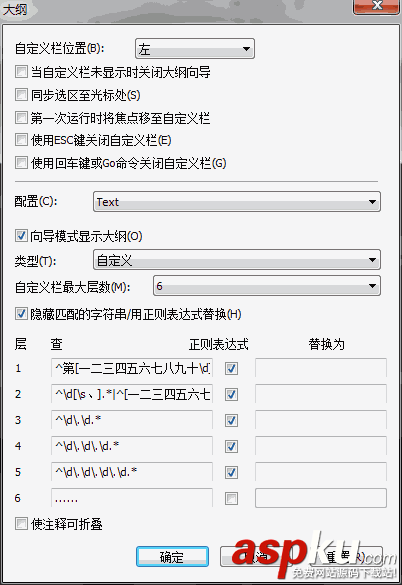Check 同步选区至光标处 option

click(21, 95)
